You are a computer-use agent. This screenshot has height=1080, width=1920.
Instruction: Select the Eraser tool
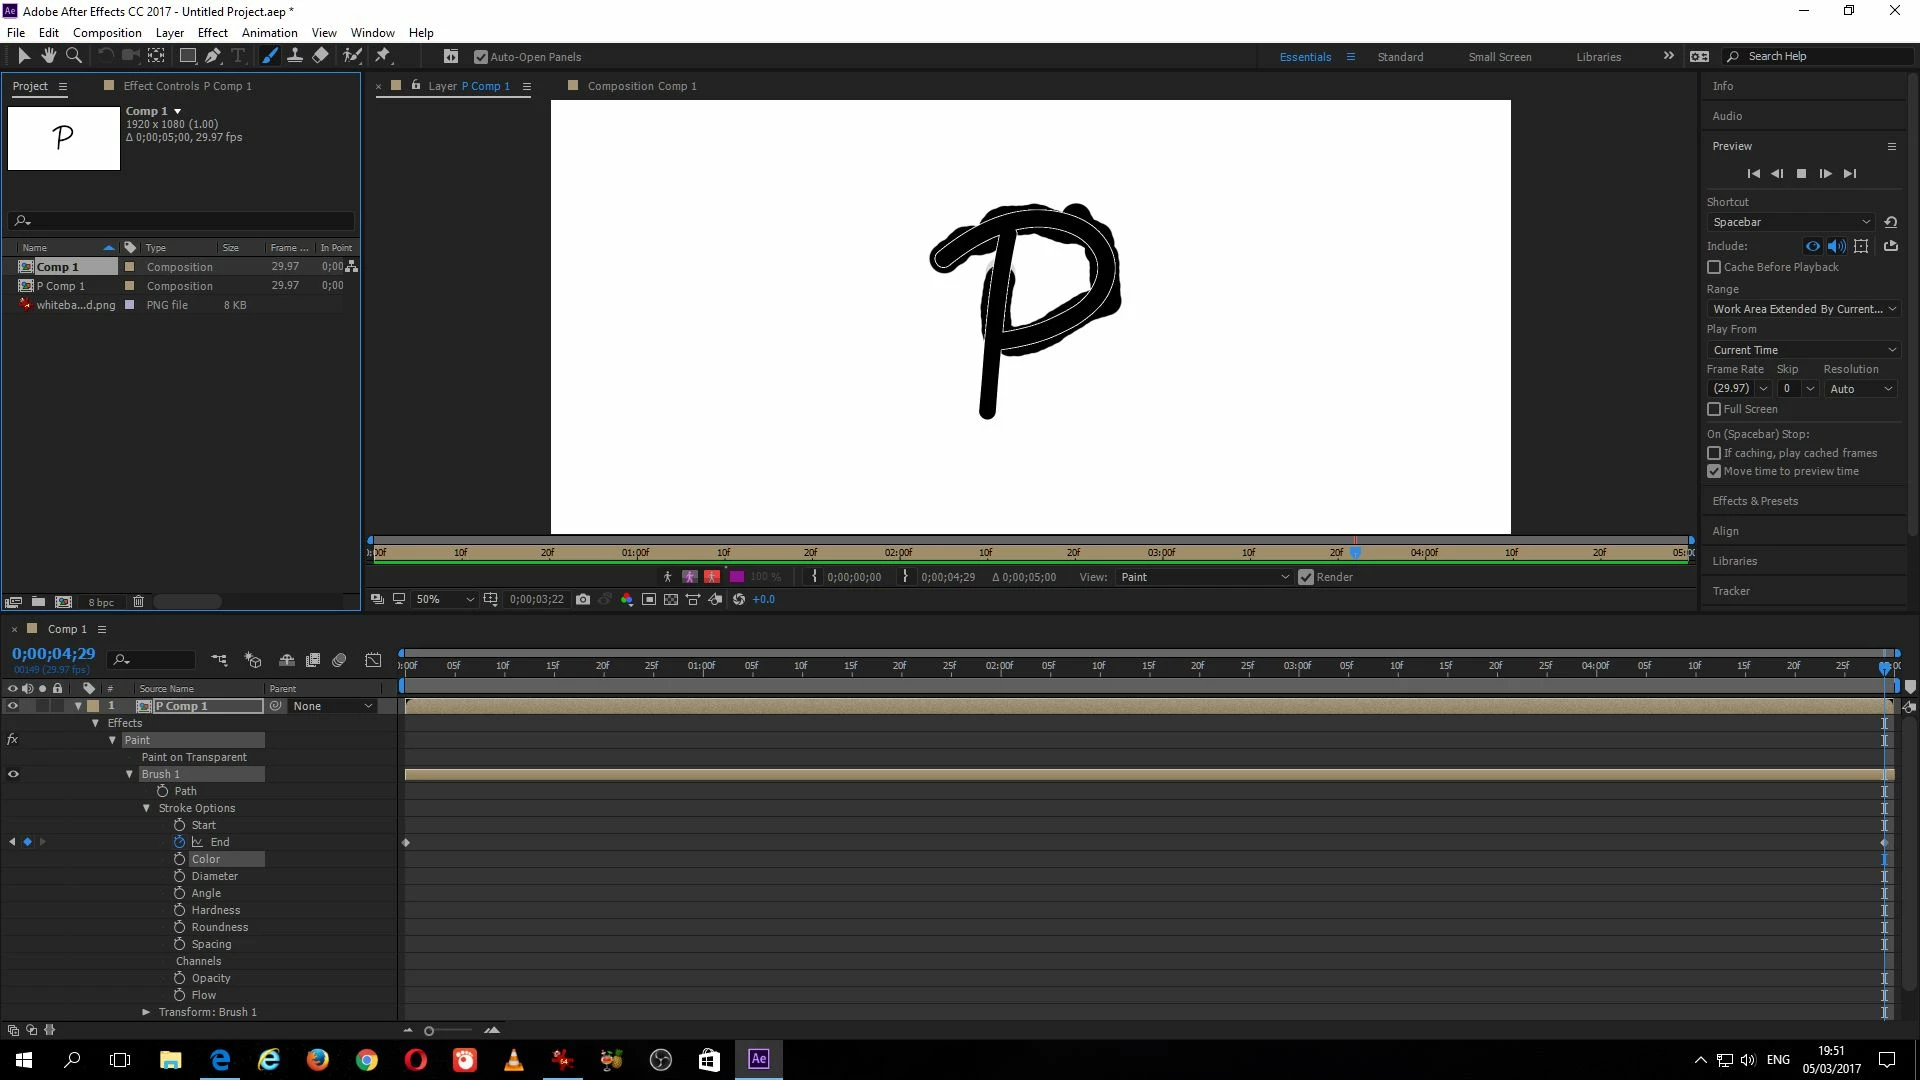[x=320, y=56]
